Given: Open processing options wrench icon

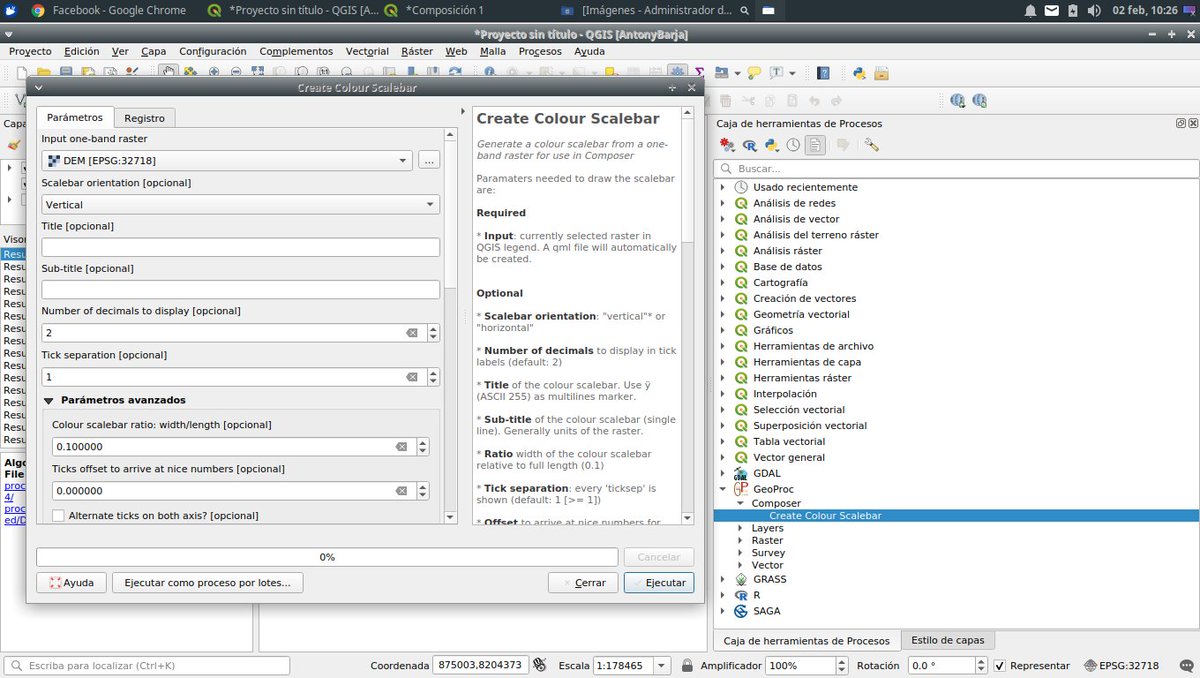Looking at the screenshot, I should pyautogui.click(x=871, y=145).
